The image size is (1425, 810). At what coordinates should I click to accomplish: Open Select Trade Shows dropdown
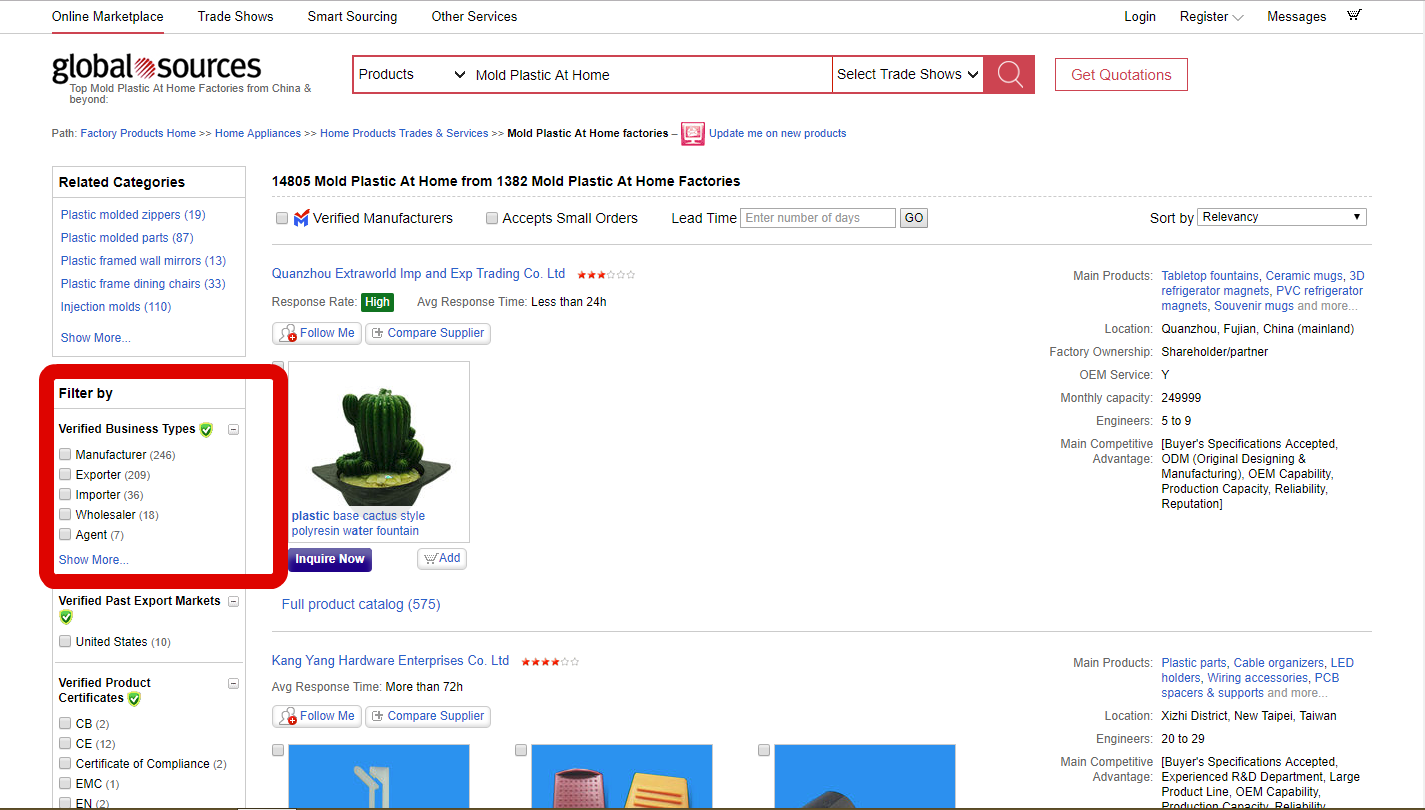907,74
